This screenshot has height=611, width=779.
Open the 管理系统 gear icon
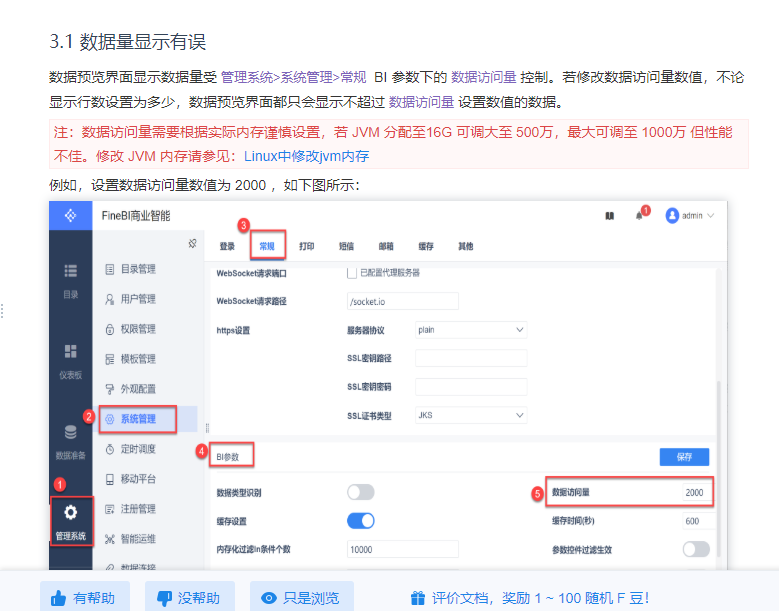click(71, 512)
